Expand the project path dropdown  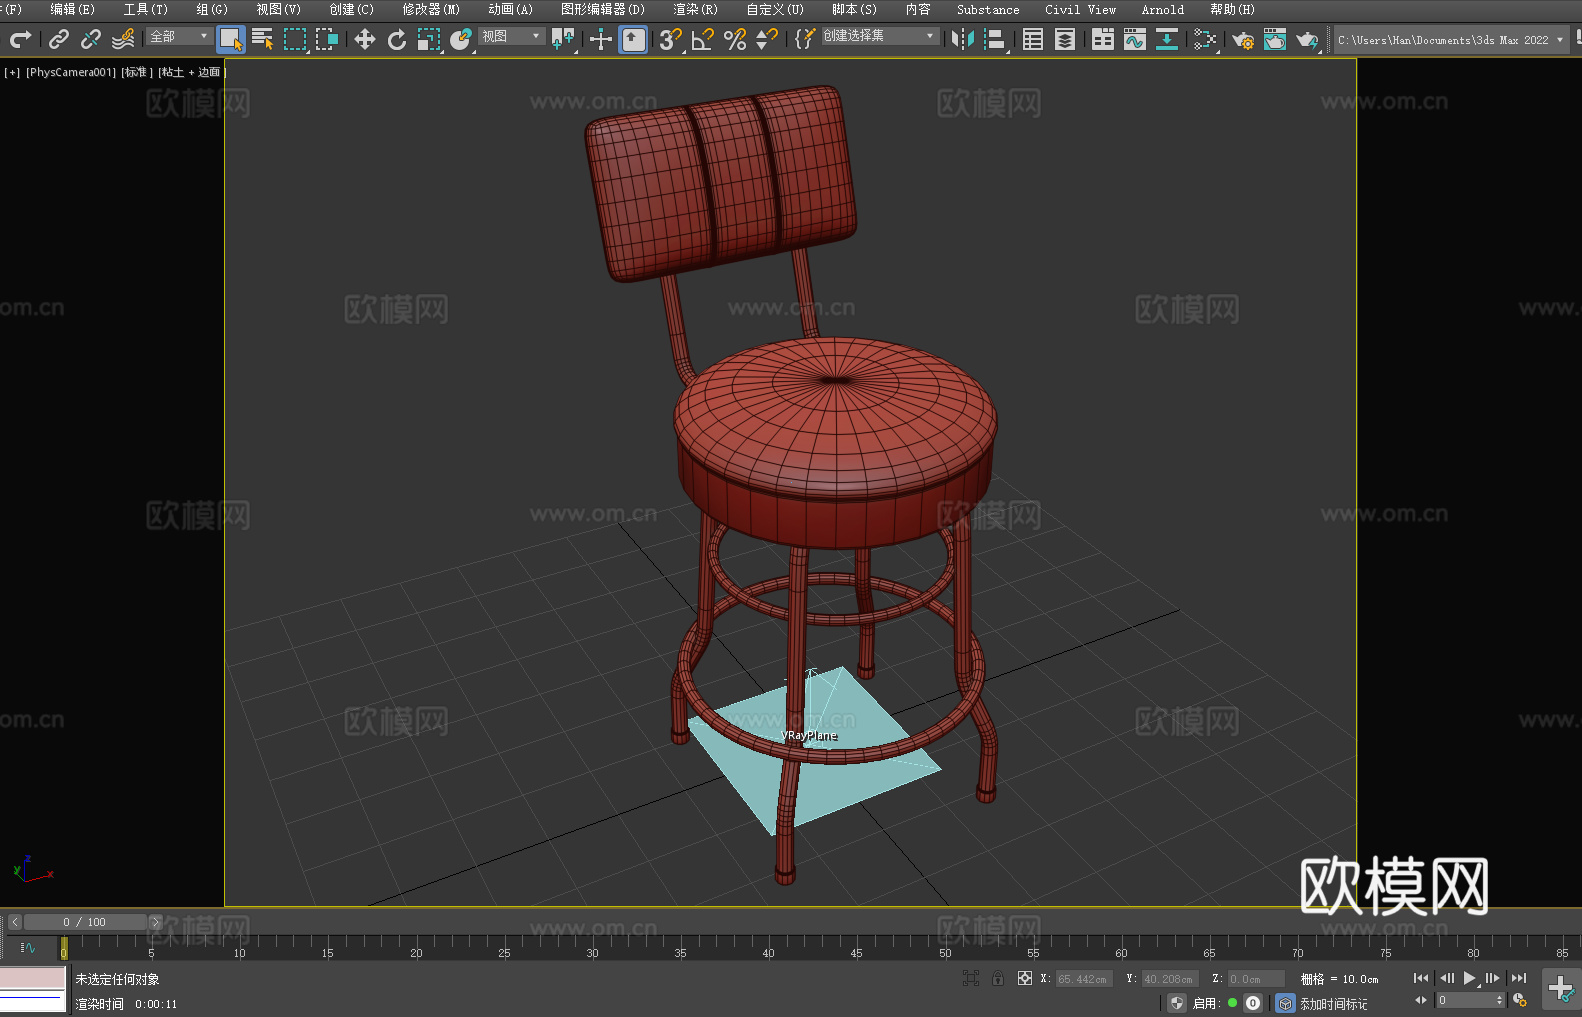pos(1559,40)
